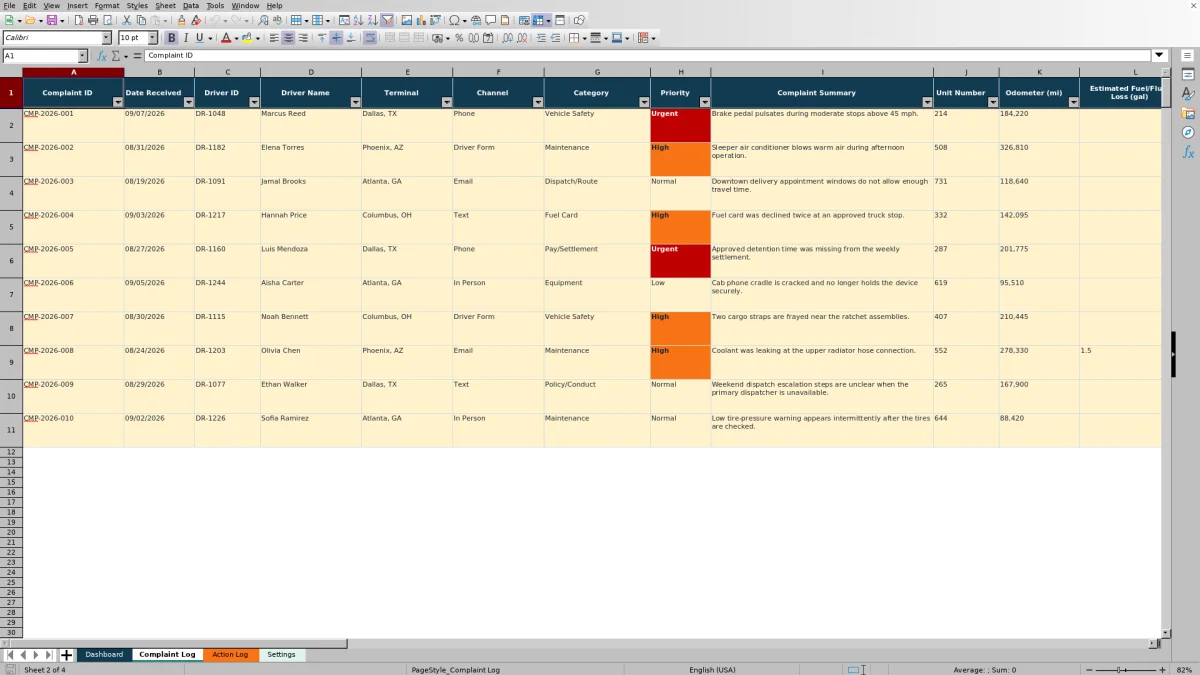Open the Sheet menu
Image resolution: width=1200 pixels, height=675 pixels.
(165, 6)
